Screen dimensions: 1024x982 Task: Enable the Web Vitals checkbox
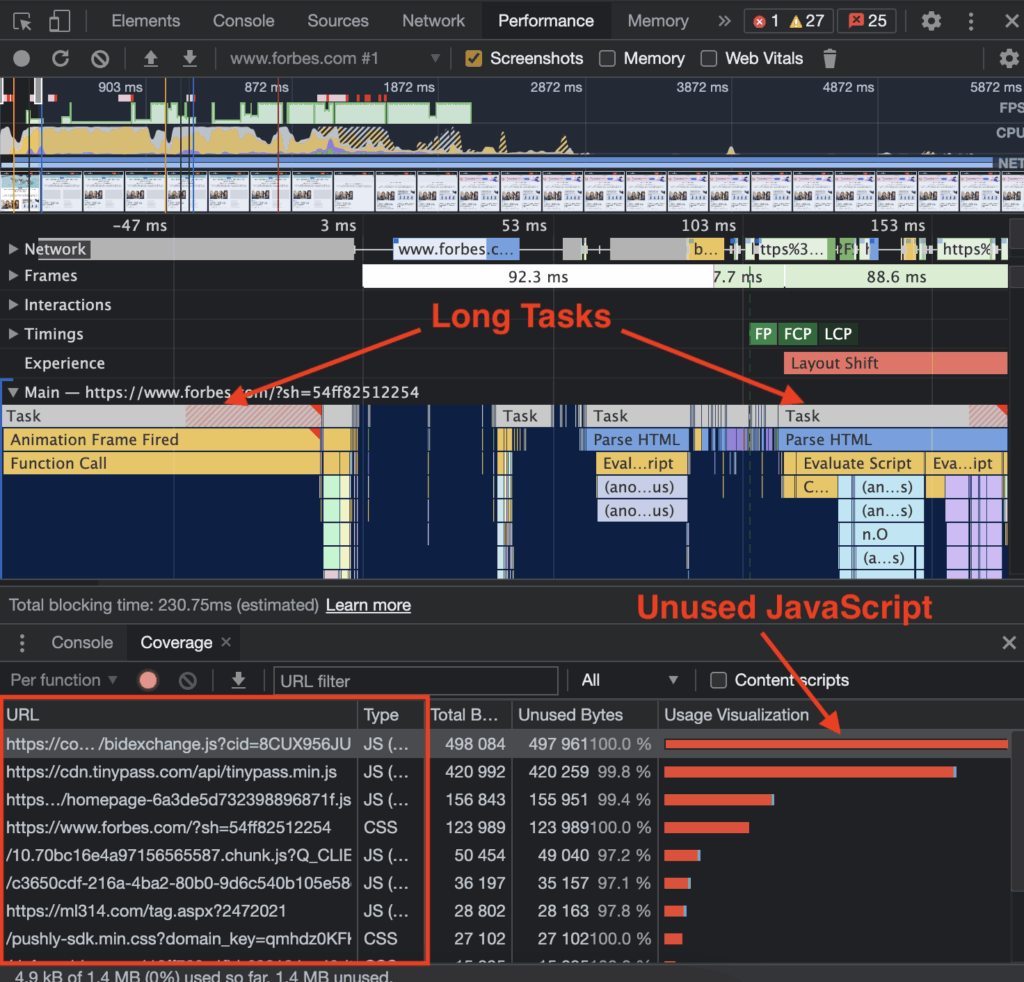(709, 58)
